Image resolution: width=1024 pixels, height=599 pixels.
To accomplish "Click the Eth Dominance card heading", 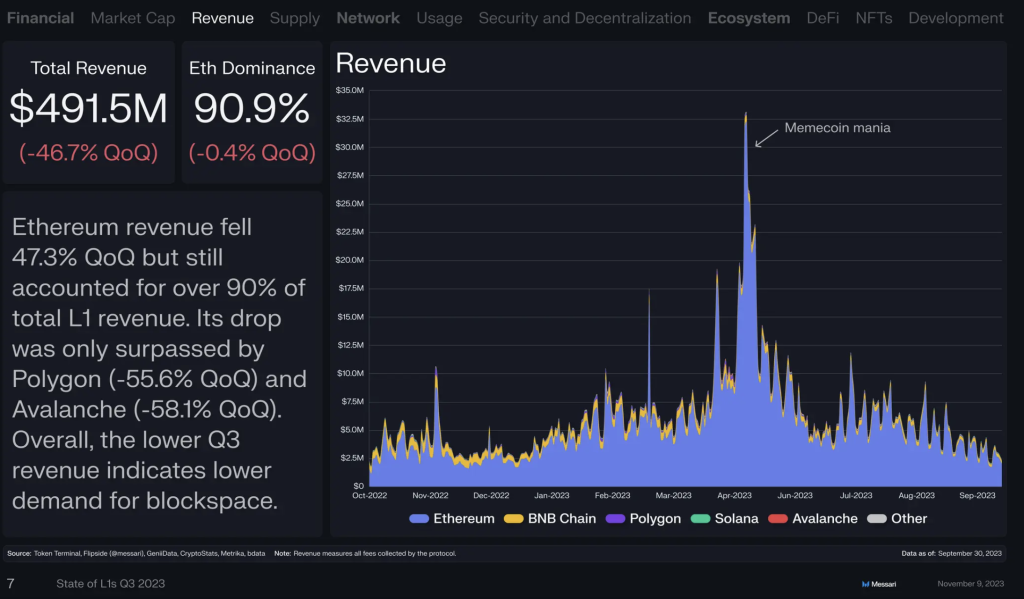I will pos(252,68).
